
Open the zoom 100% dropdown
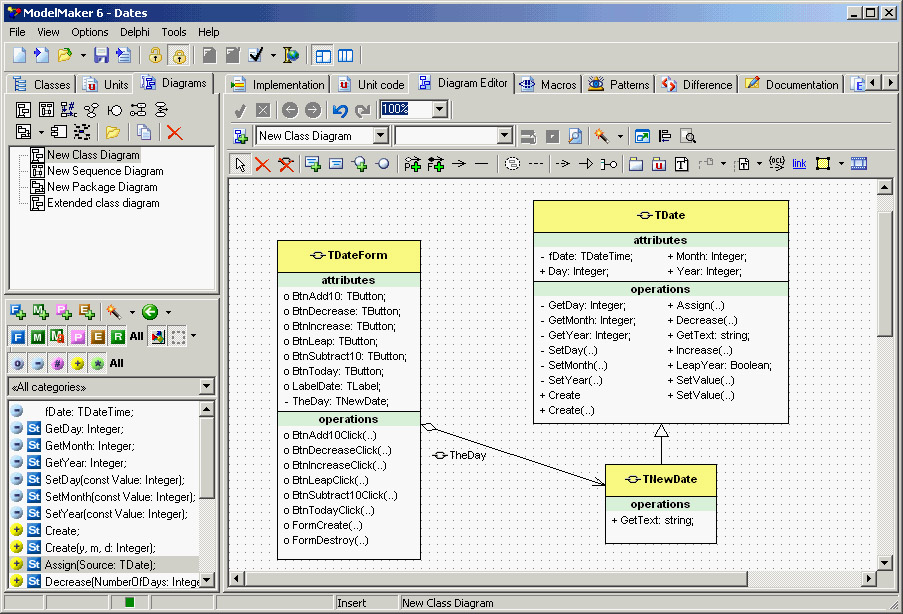(x=440, y=109)
